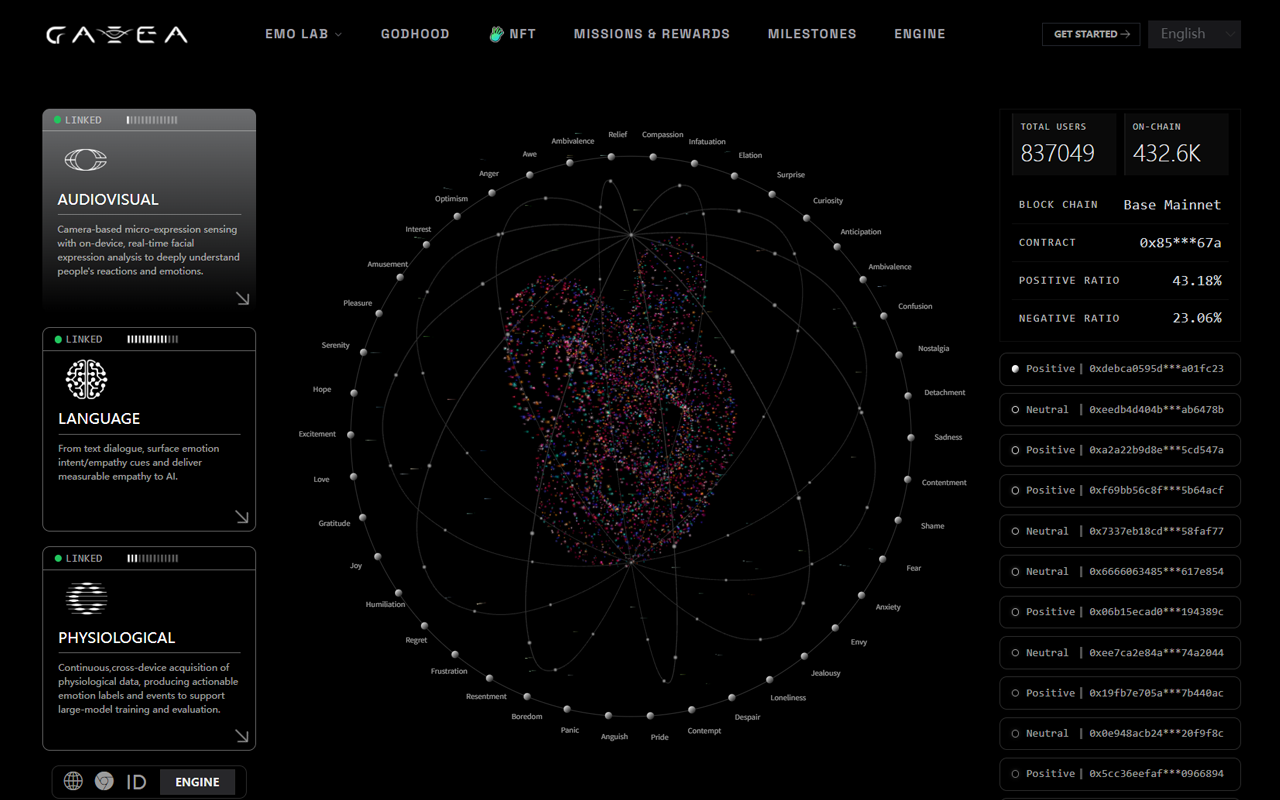
Task: Select the Curiosity emotion node
Action: [x=807, y=217]
